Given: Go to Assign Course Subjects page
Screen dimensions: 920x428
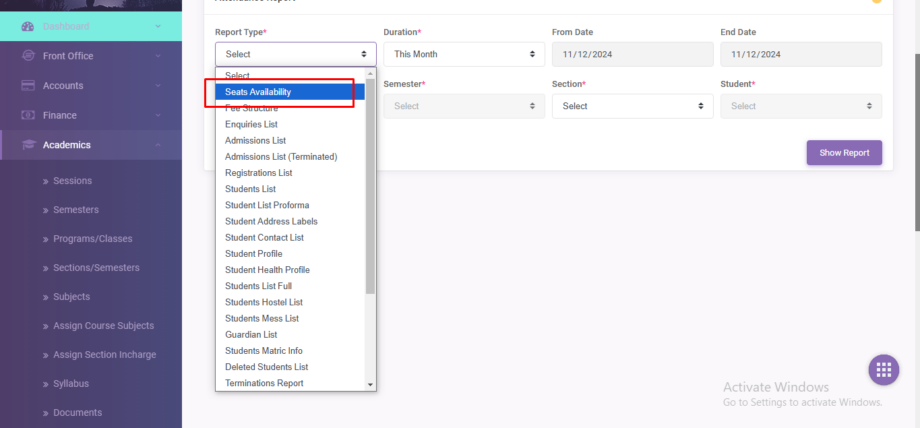Looking at the screenshot, I should tap(103, 326).
